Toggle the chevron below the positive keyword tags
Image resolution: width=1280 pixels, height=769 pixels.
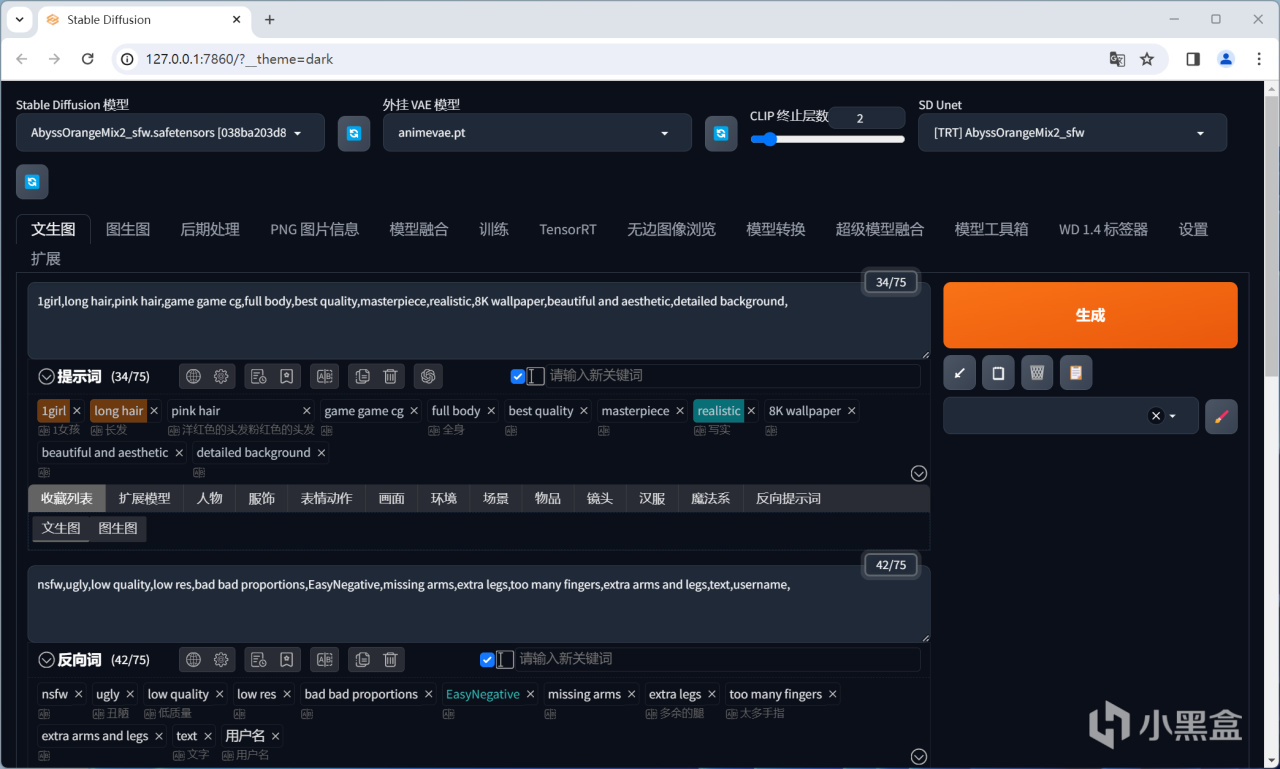919,474
